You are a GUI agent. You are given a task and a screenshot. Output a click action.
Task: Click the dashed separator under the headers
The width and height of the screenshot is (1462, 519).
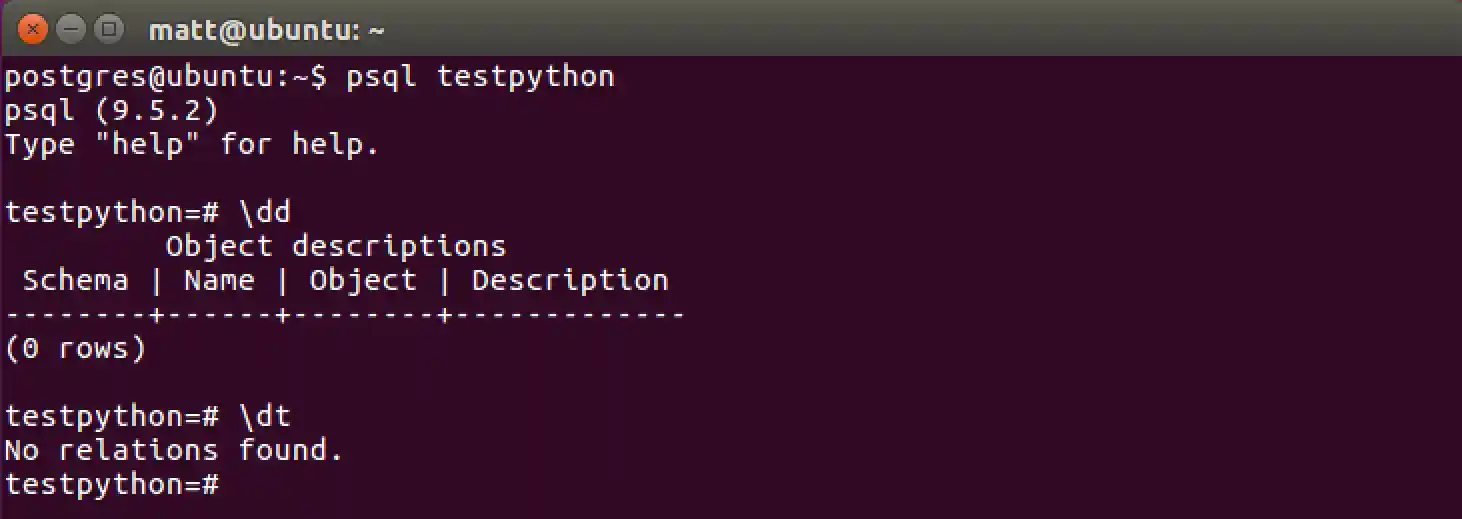[344, 315]
